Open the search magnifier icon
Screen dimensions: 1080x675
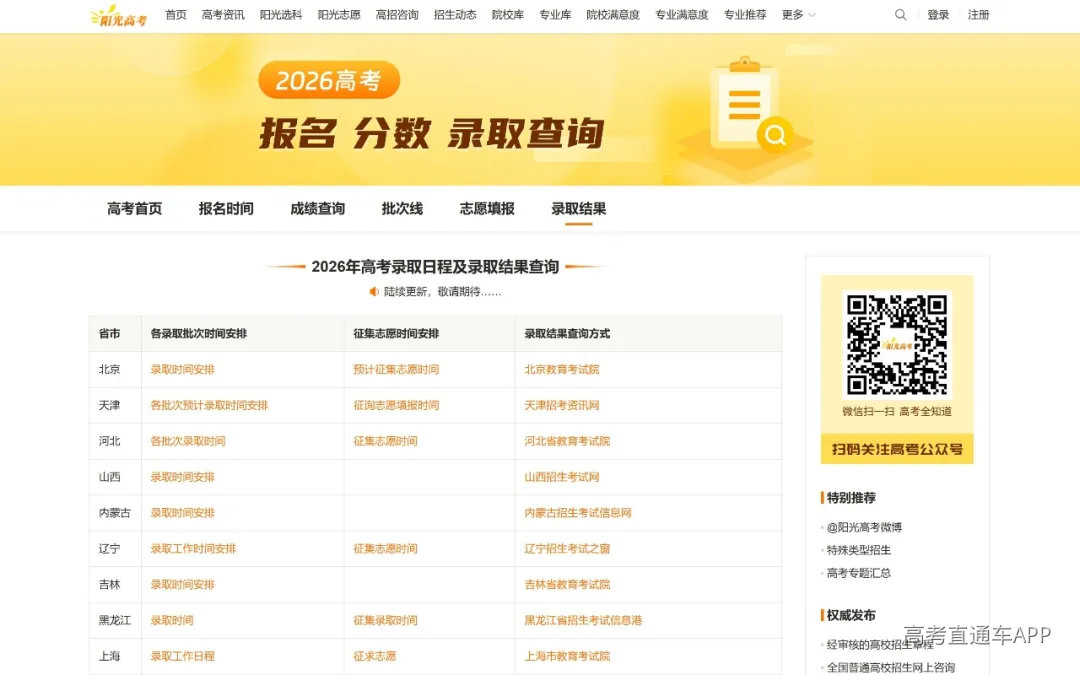(x=900, y=14)
